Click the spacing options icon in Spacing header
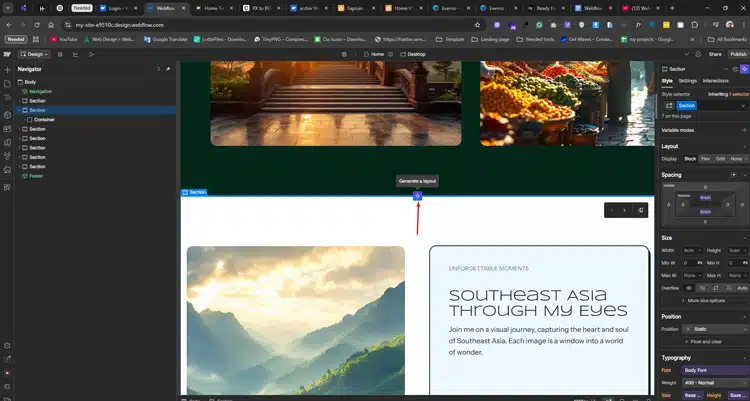This screenshot has height=401, width=750. pos(734,175)
